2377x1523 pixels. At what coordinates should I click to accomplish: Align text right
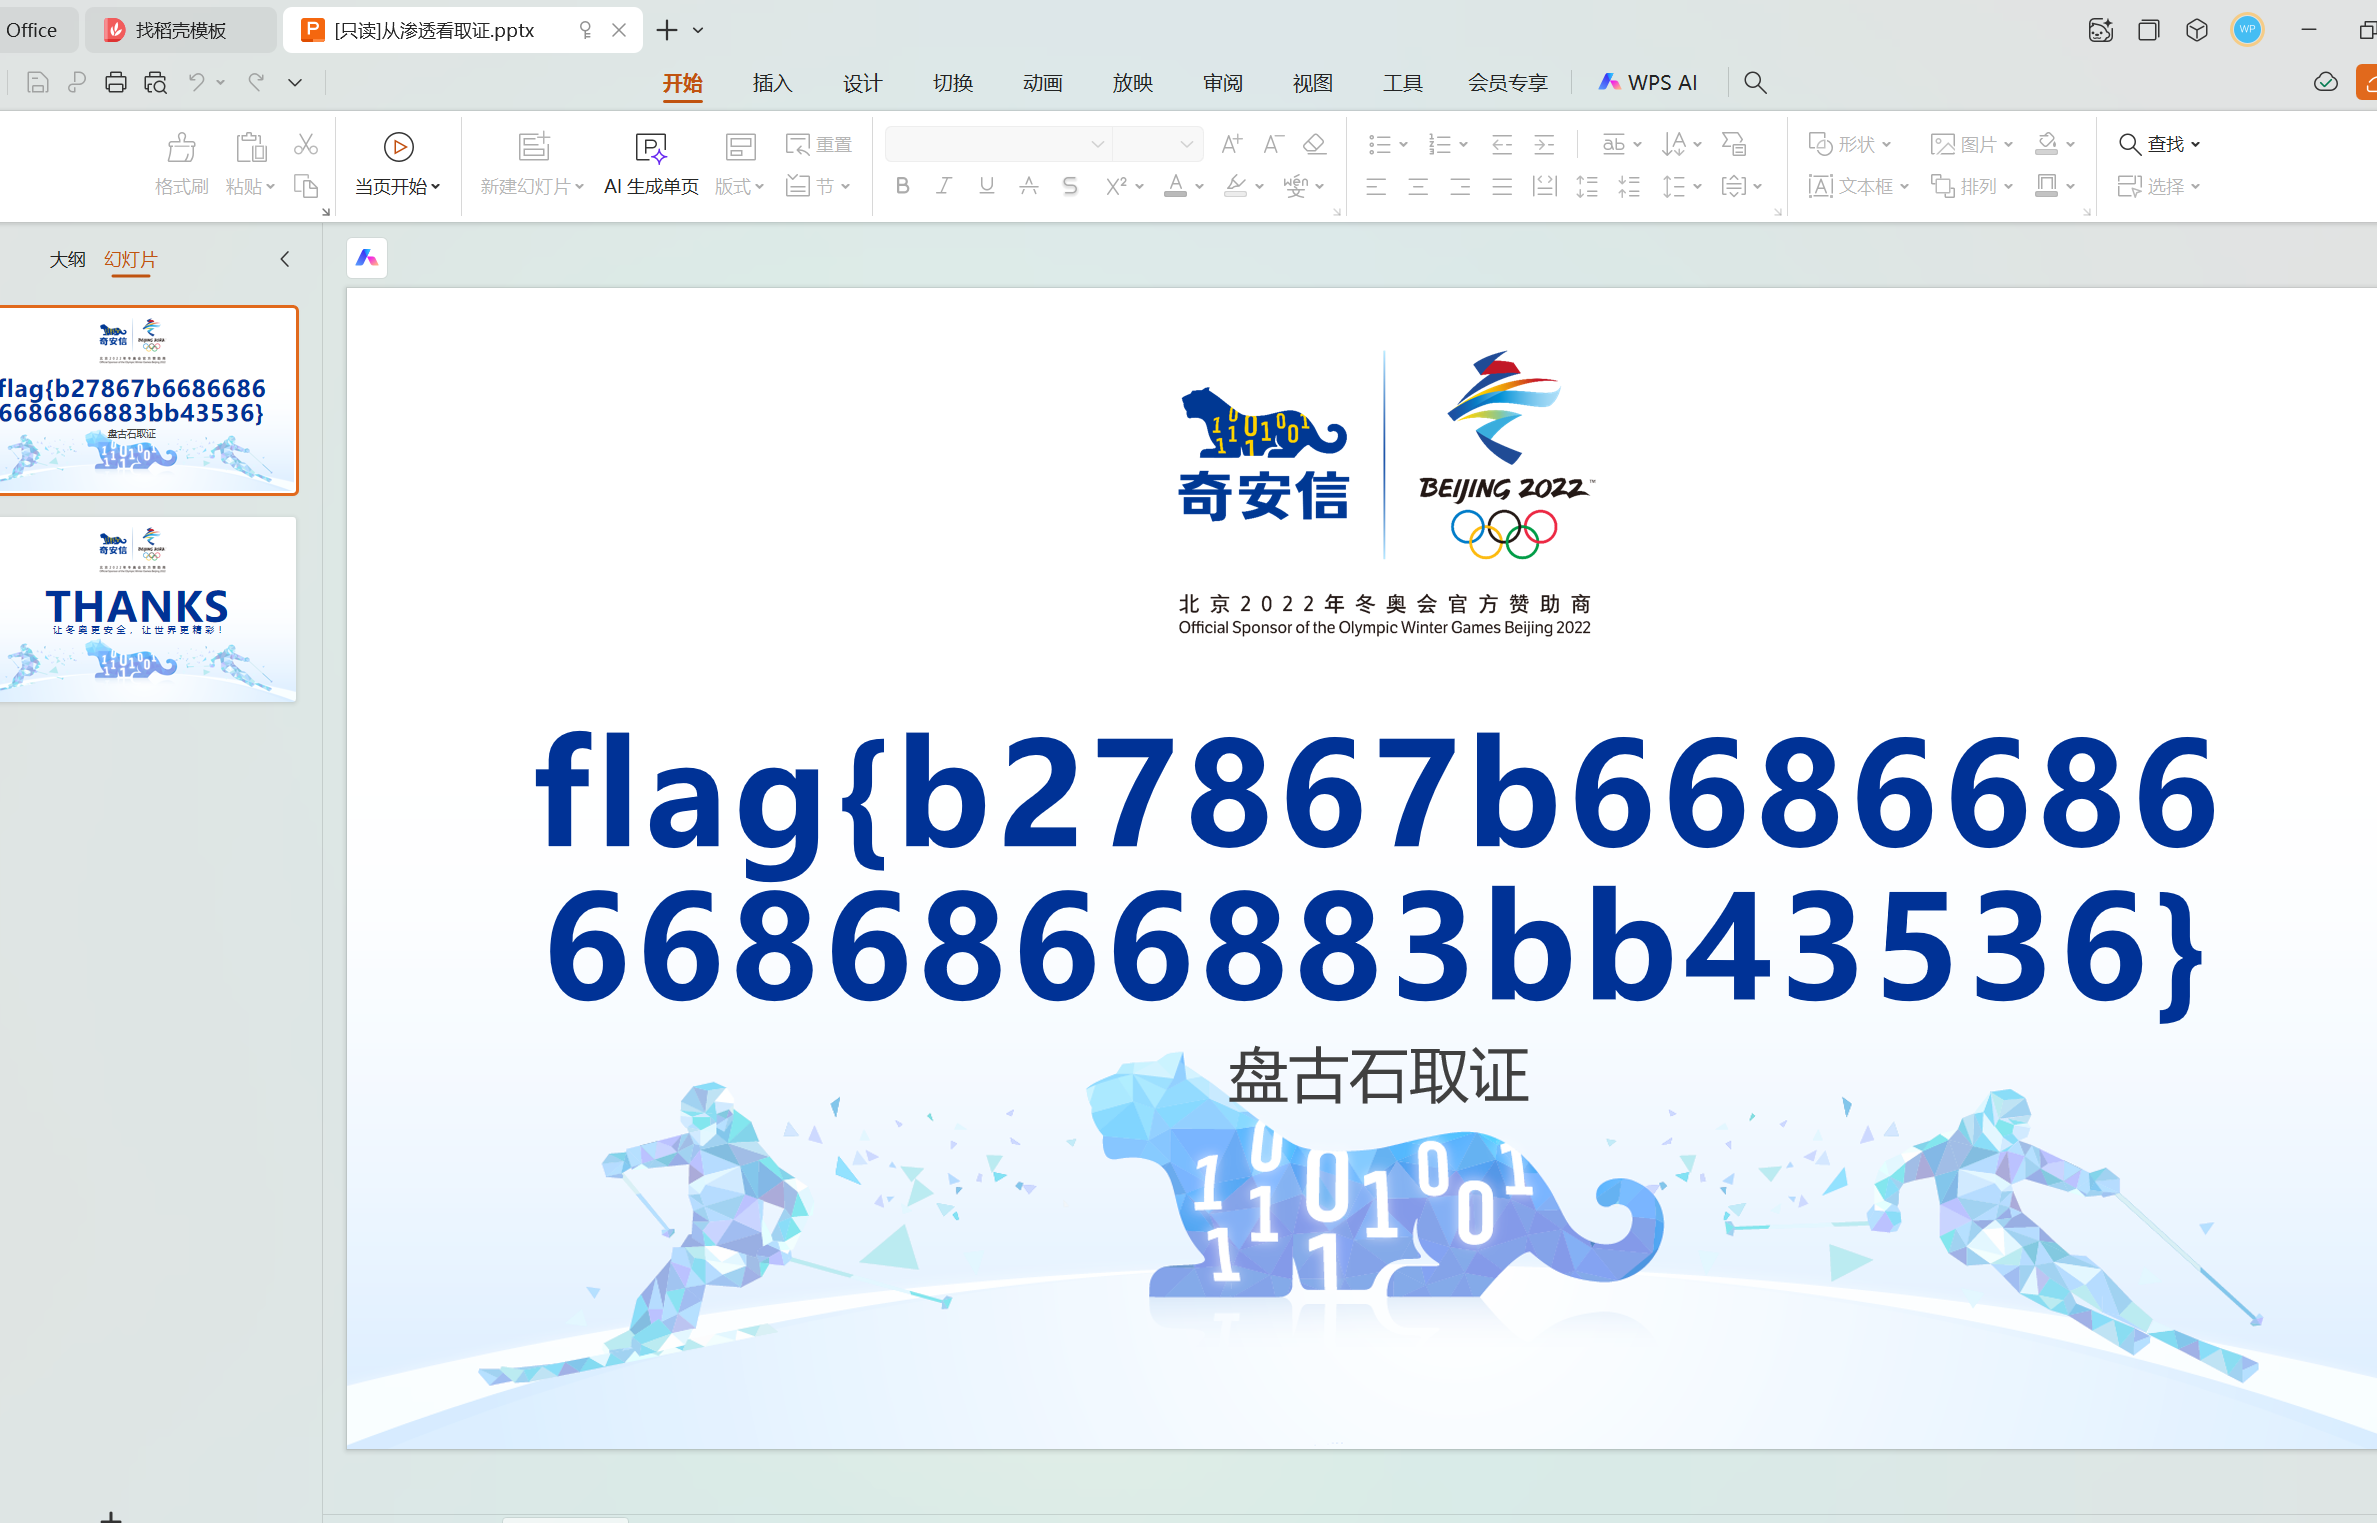point(1460,186)
